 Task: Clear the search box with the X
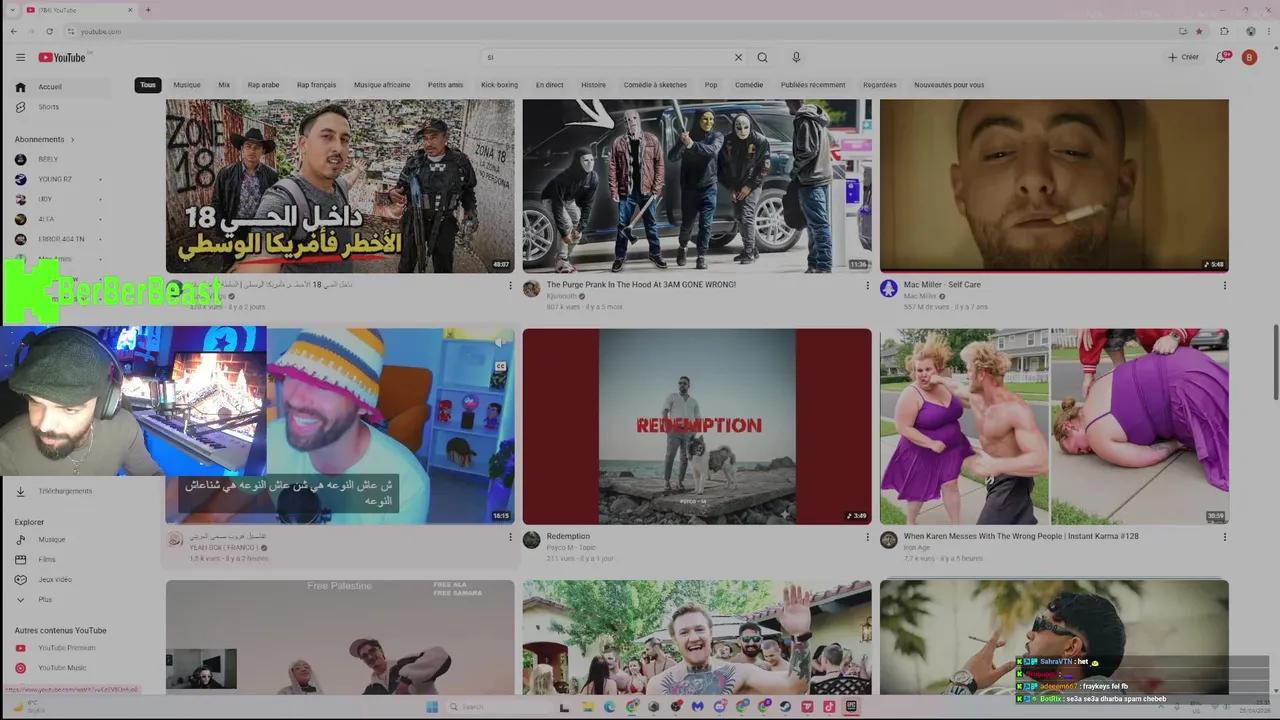tap(738, 57)
